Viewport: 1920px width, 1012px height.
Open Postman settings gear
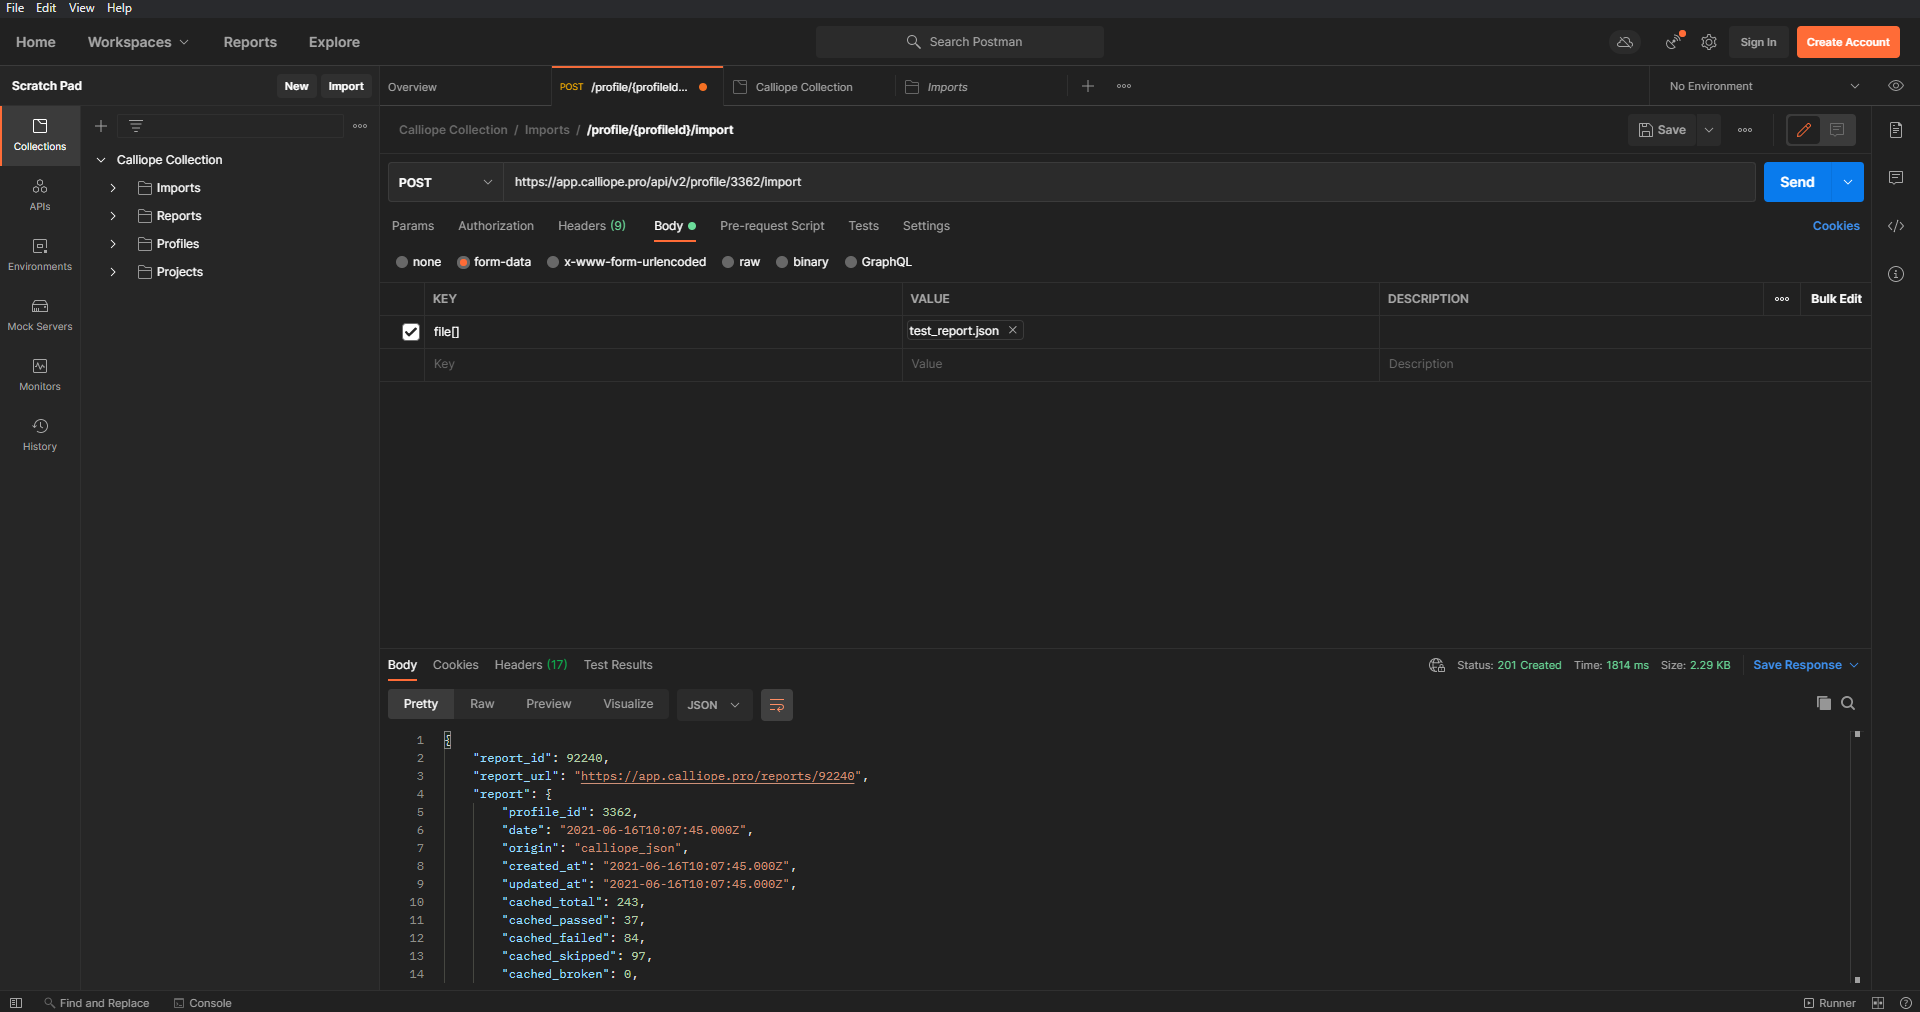[x=1709, y=42]
